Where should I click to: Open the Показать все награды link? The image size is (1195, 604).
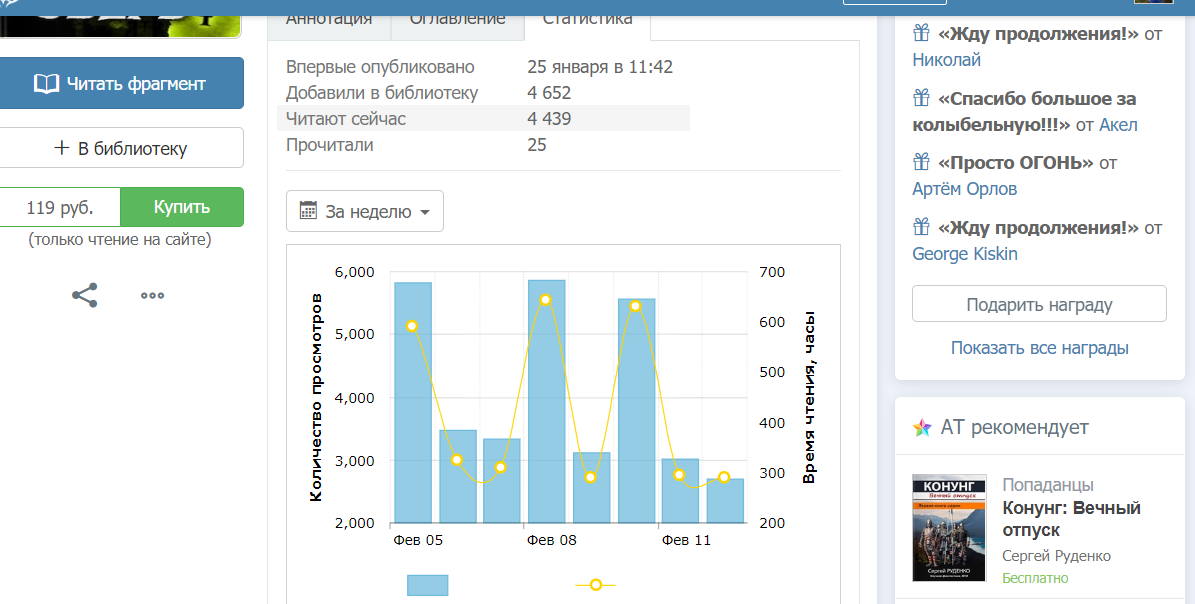click(1039, 348)
